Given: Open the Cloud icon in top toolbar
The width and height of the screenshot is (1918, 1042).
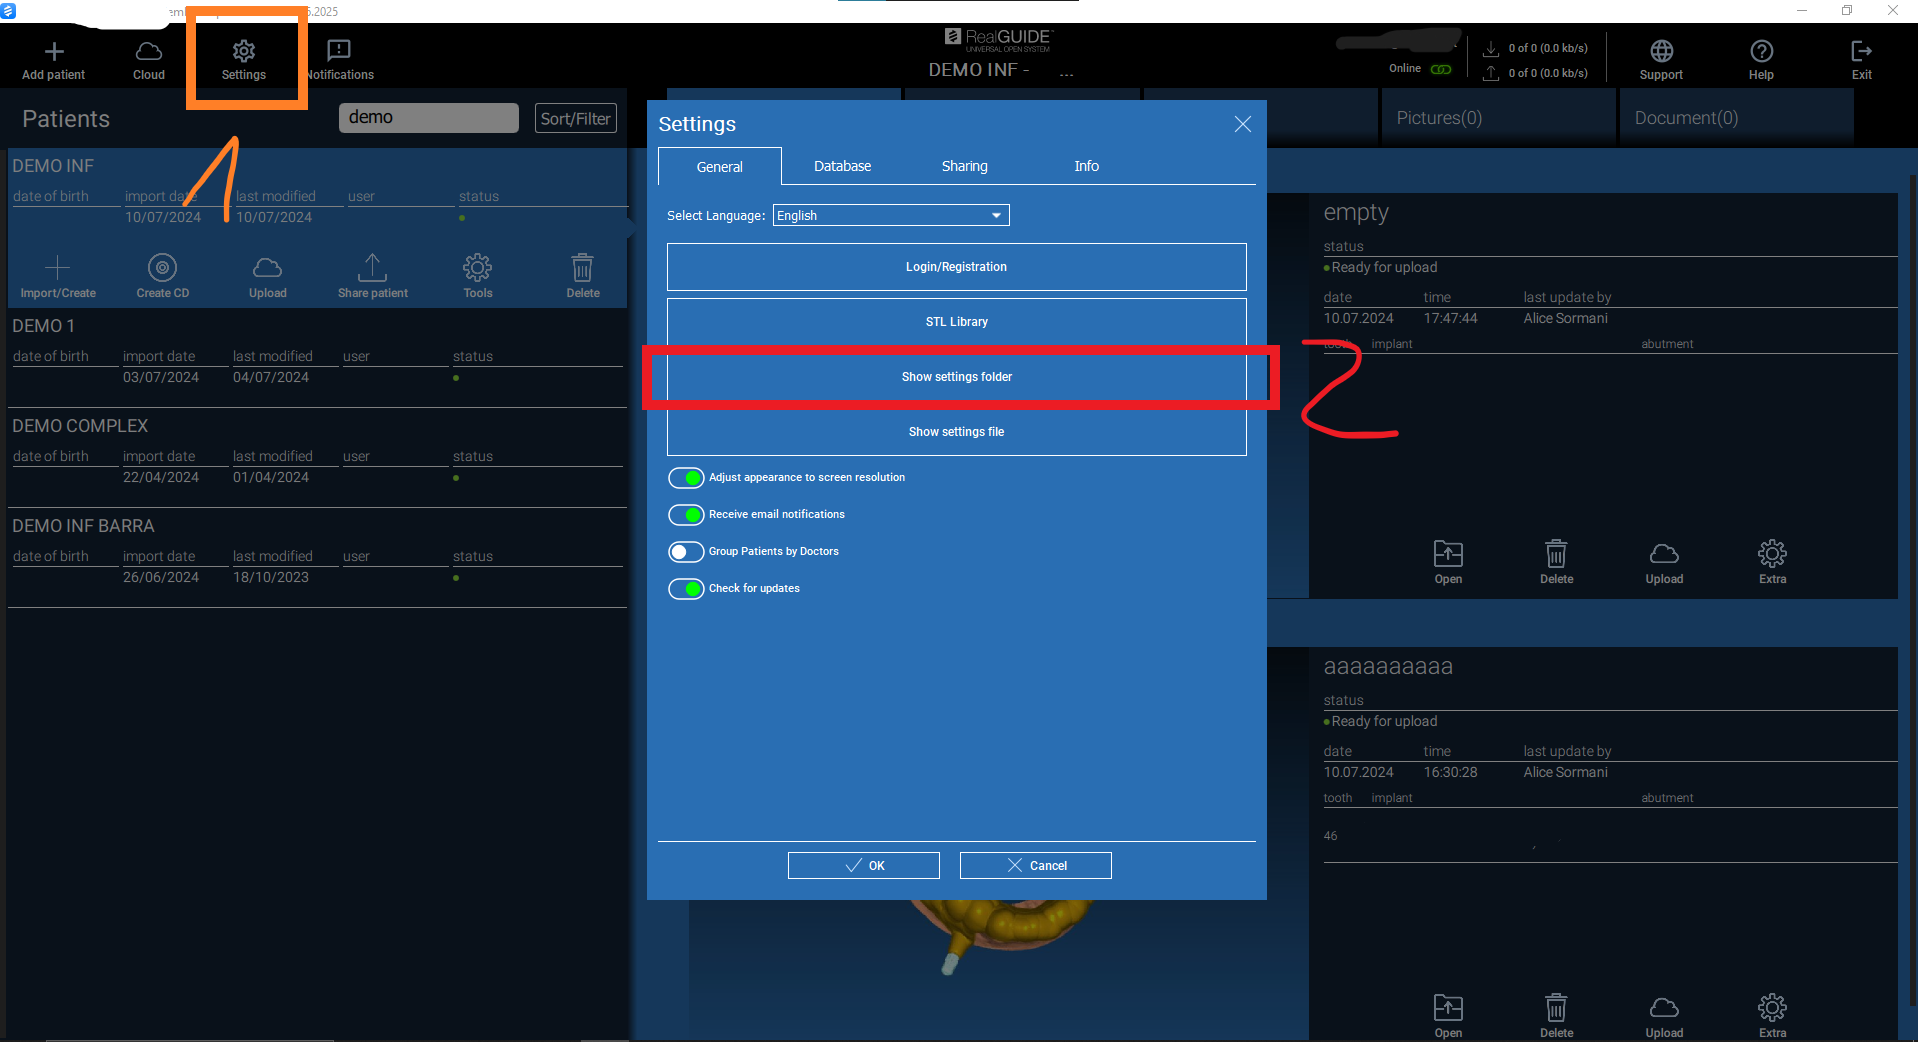Looking at the screenshot, I should coord(148,52).
